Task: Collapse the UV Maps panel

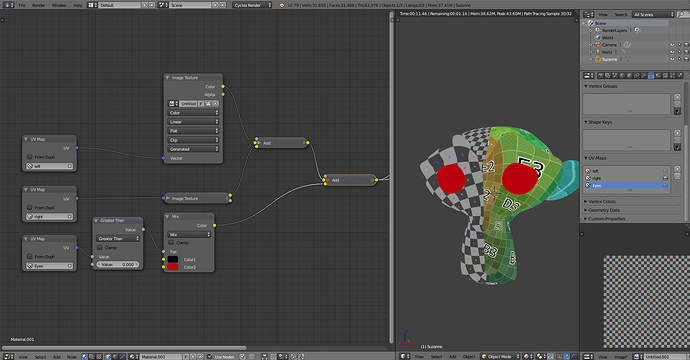Action: (586, 158)
